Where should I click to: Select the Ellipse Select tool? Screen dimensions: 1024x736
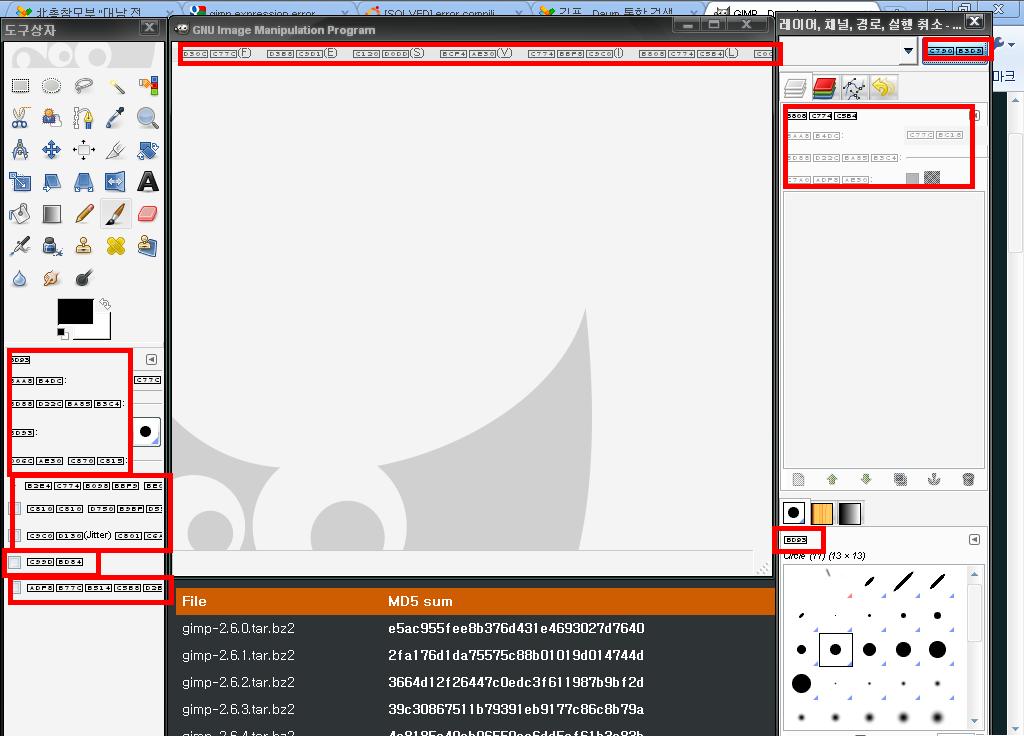coord(52,86)
